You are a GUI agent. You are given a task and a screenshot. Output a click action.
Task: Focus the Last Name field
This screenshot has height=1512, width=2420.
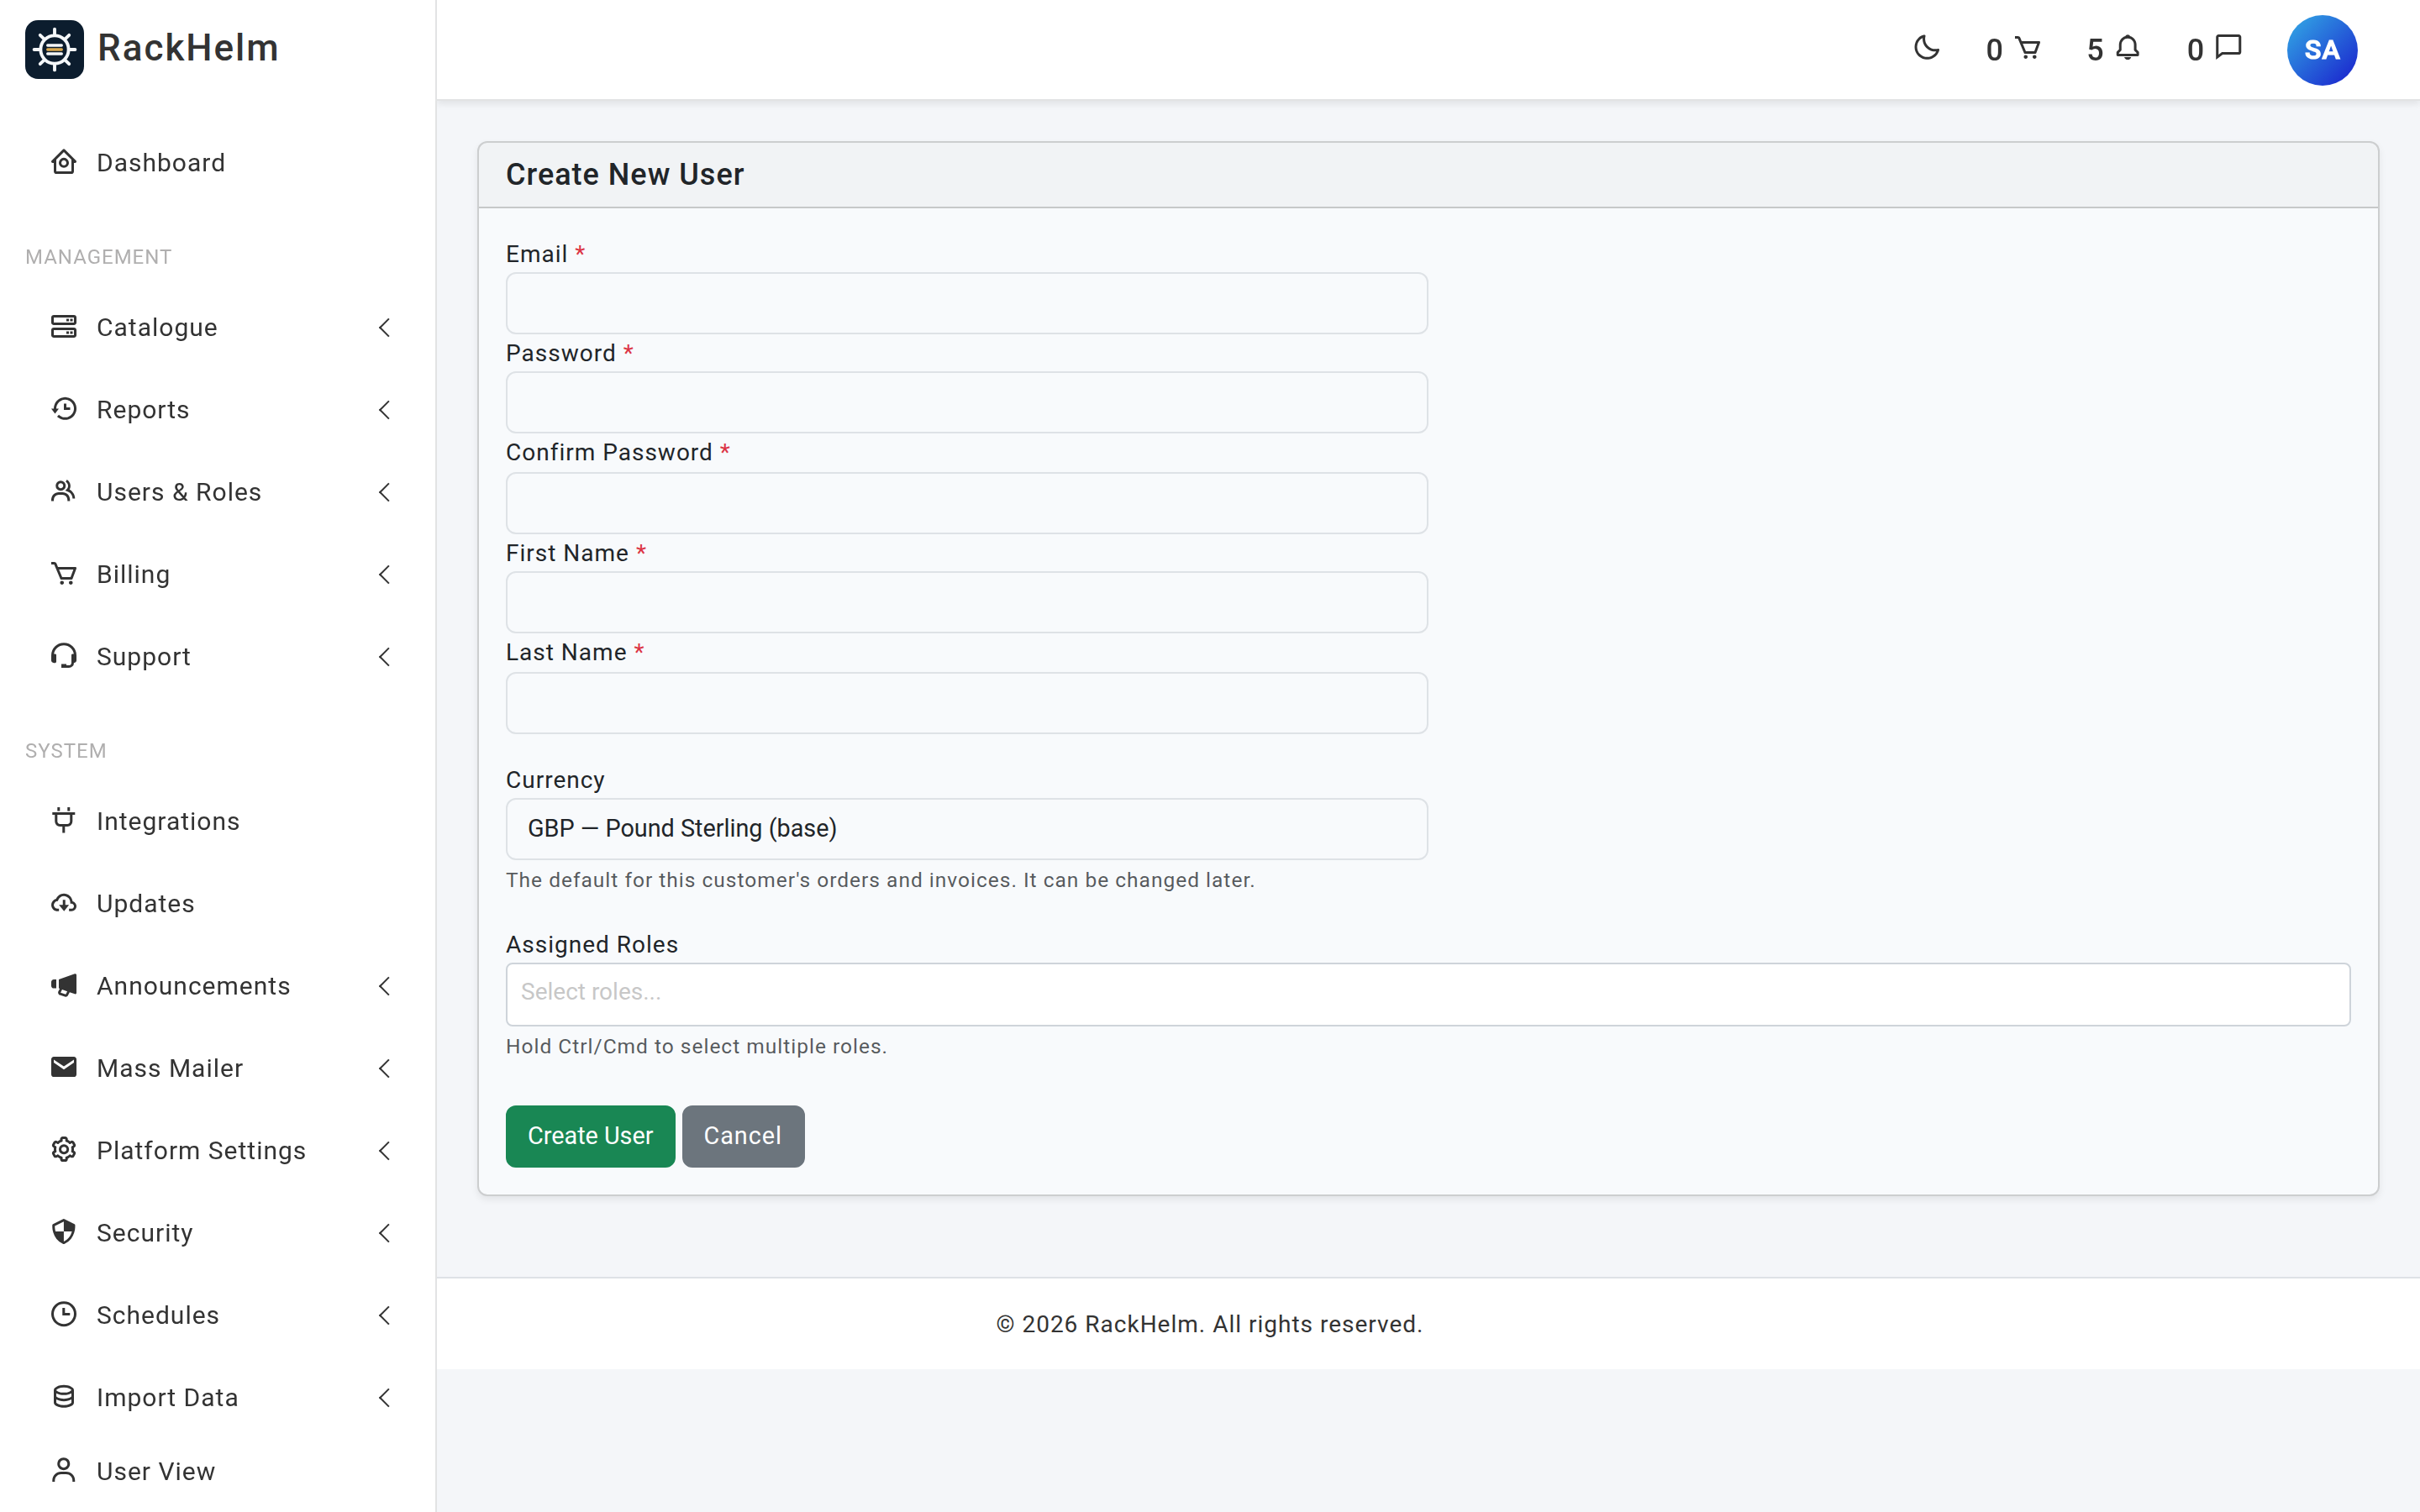point(966,702)
